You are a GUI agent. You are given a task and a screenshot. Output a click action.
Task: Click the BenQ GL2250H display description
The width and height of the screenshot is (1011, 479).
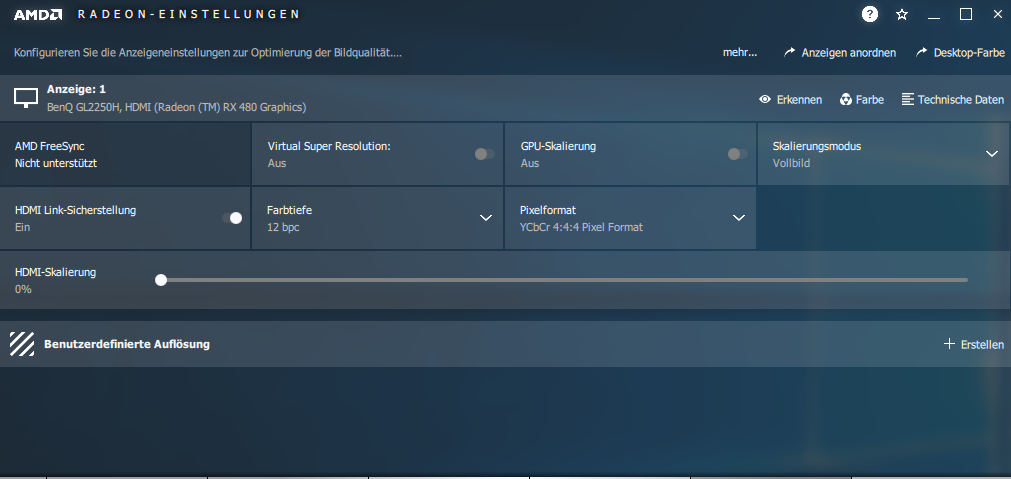coord(177,107)
